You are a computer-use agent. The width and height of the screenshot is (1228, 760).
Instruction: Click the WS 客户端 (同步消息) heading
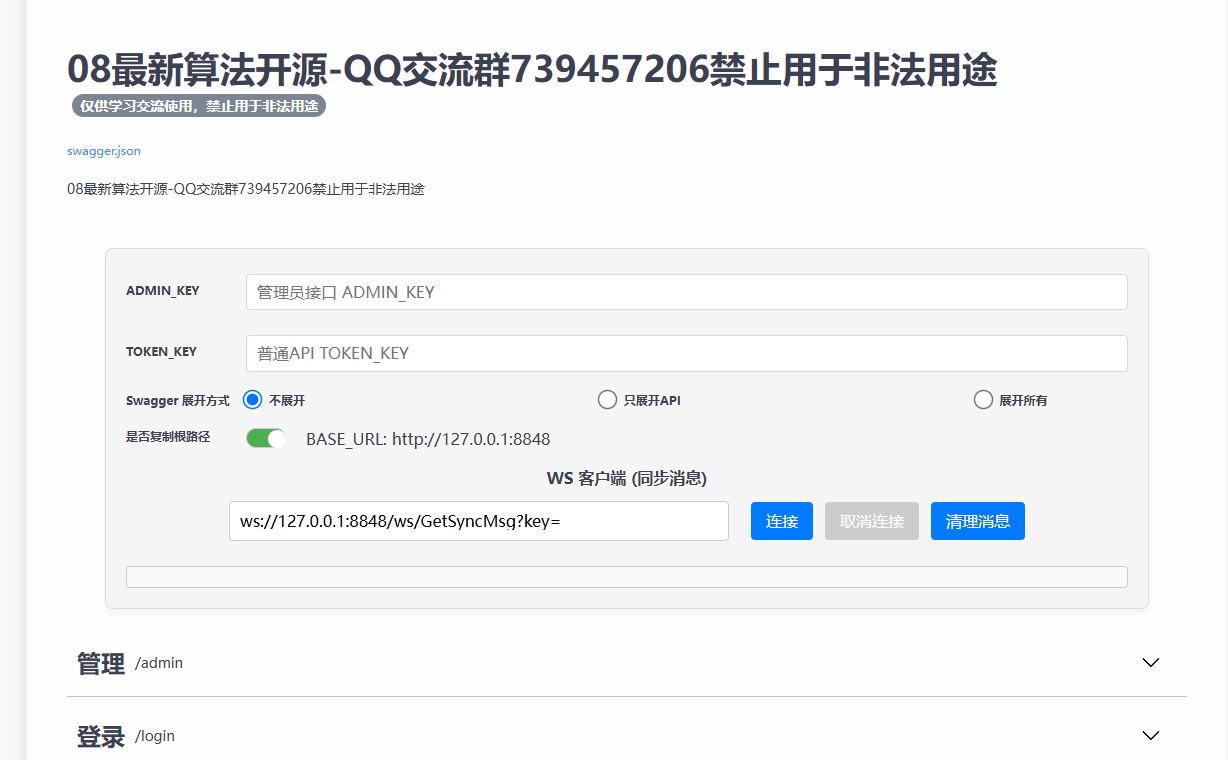(x=627, y=478)
